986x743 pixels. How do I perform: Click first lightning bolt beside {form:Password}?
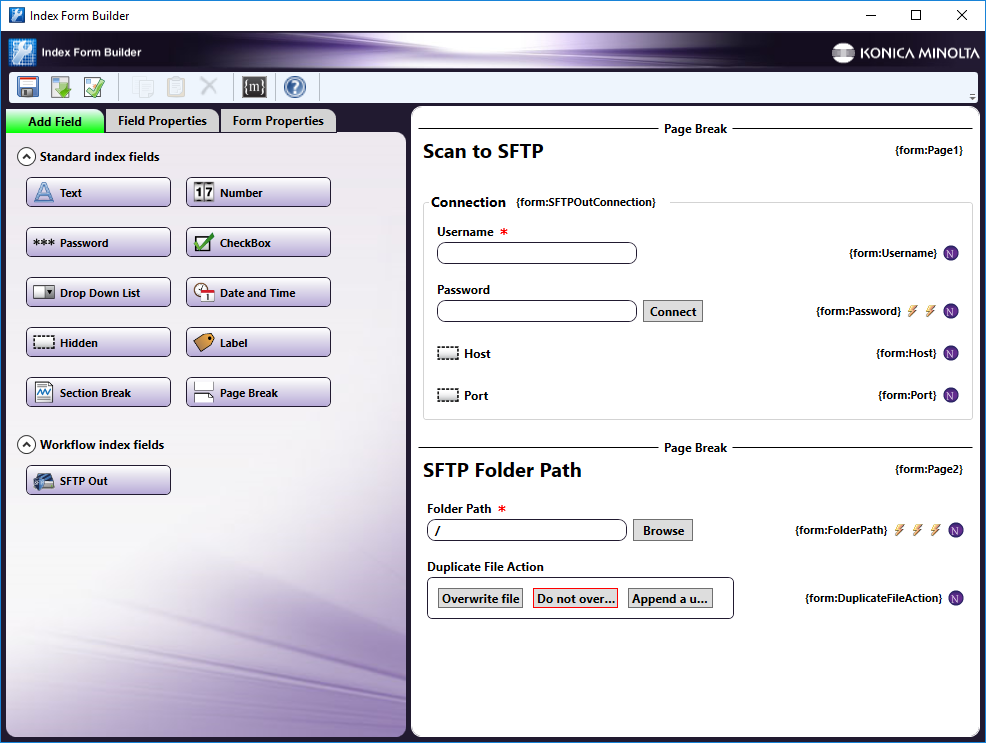912,311
